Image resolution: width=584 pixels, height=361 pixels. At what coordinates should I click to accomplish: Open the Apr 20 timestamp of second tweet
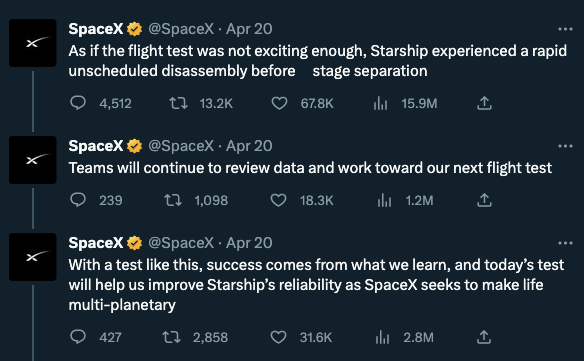coord(249,146)
